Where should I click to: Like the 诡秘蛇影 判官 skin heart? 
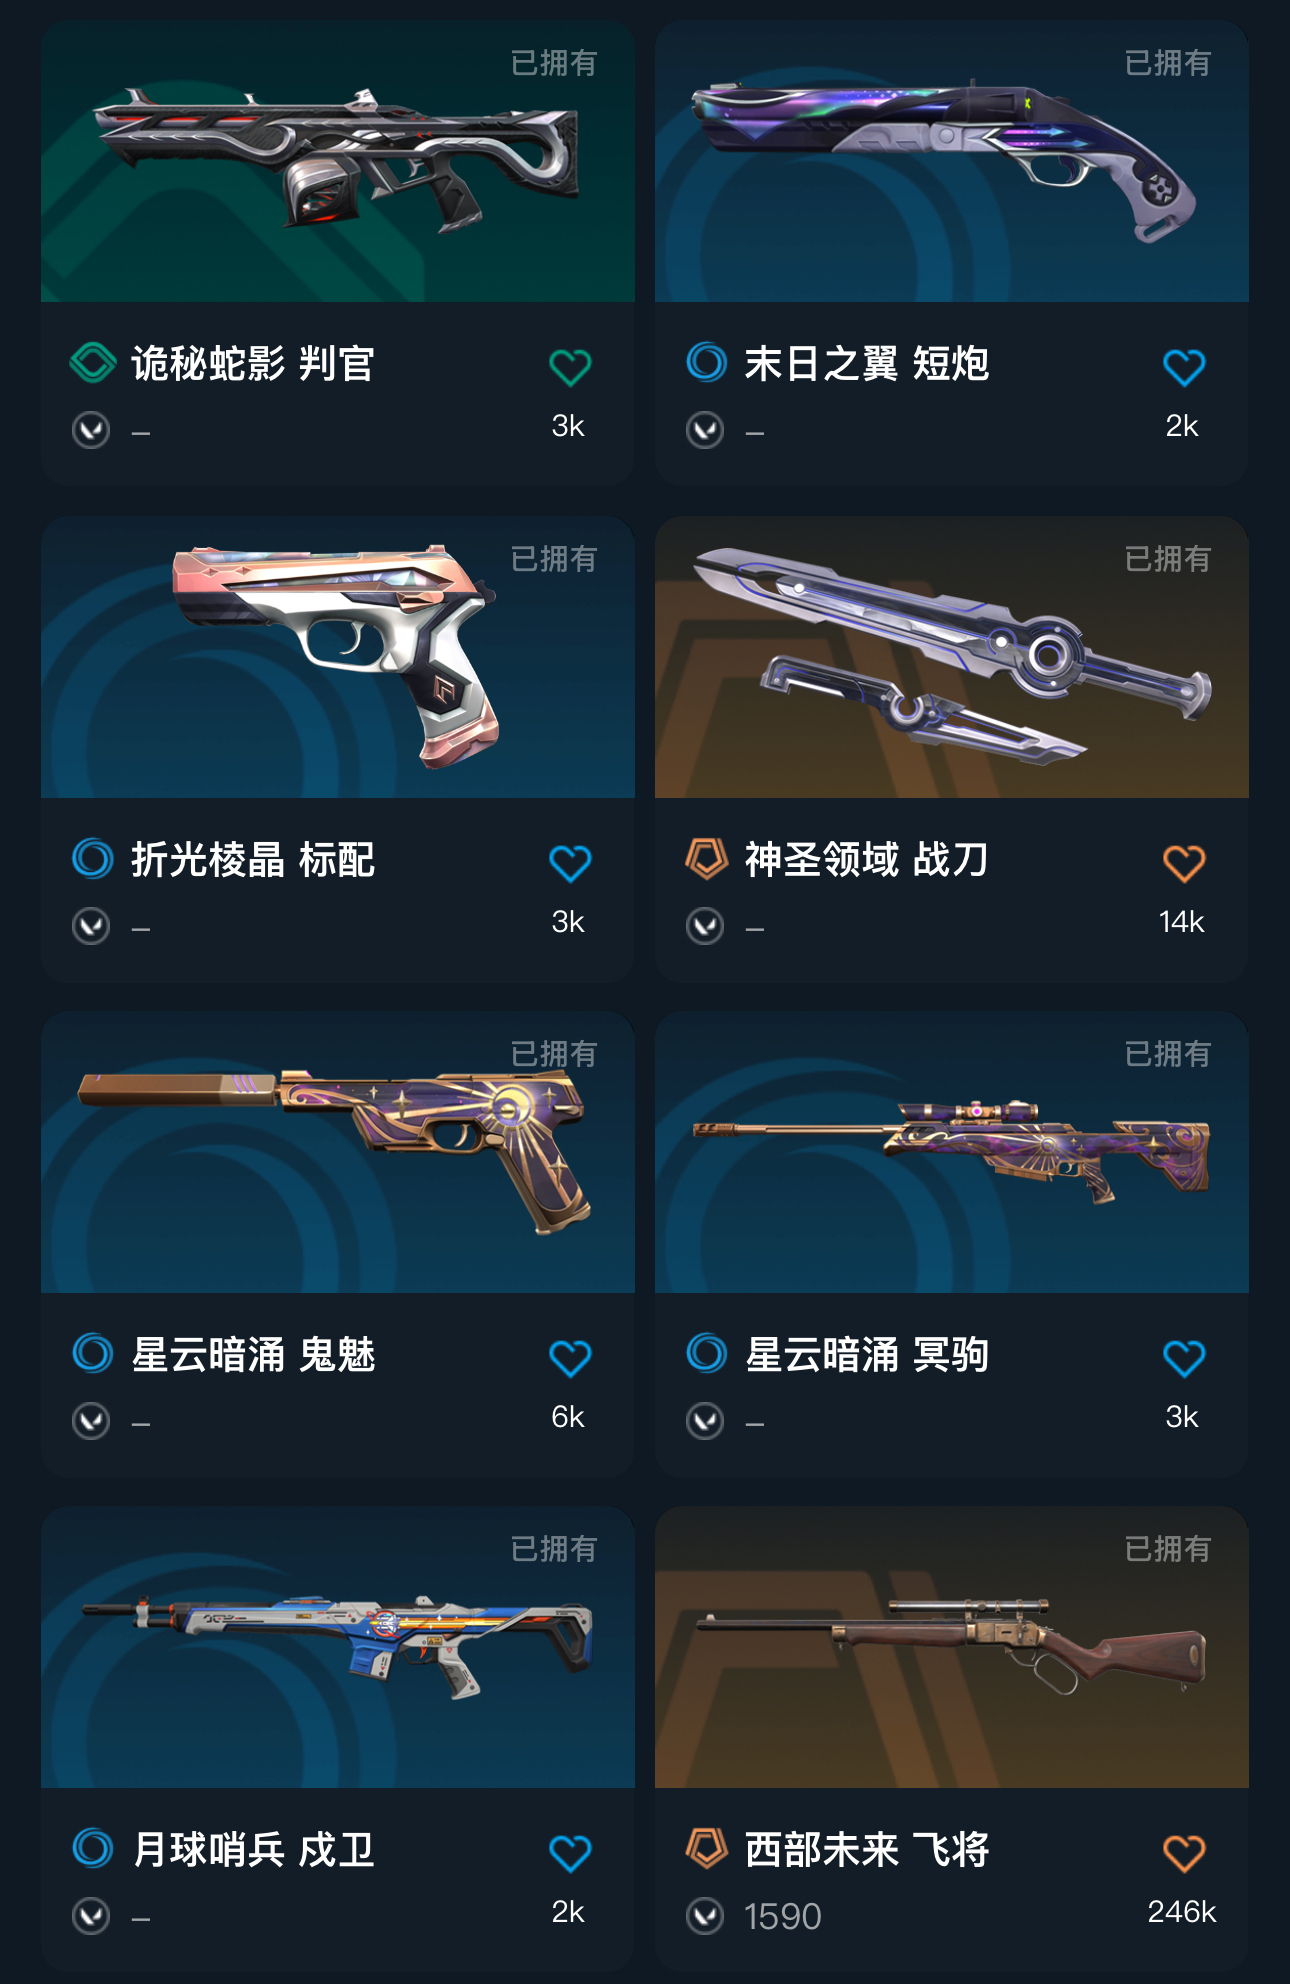[570, 367]
